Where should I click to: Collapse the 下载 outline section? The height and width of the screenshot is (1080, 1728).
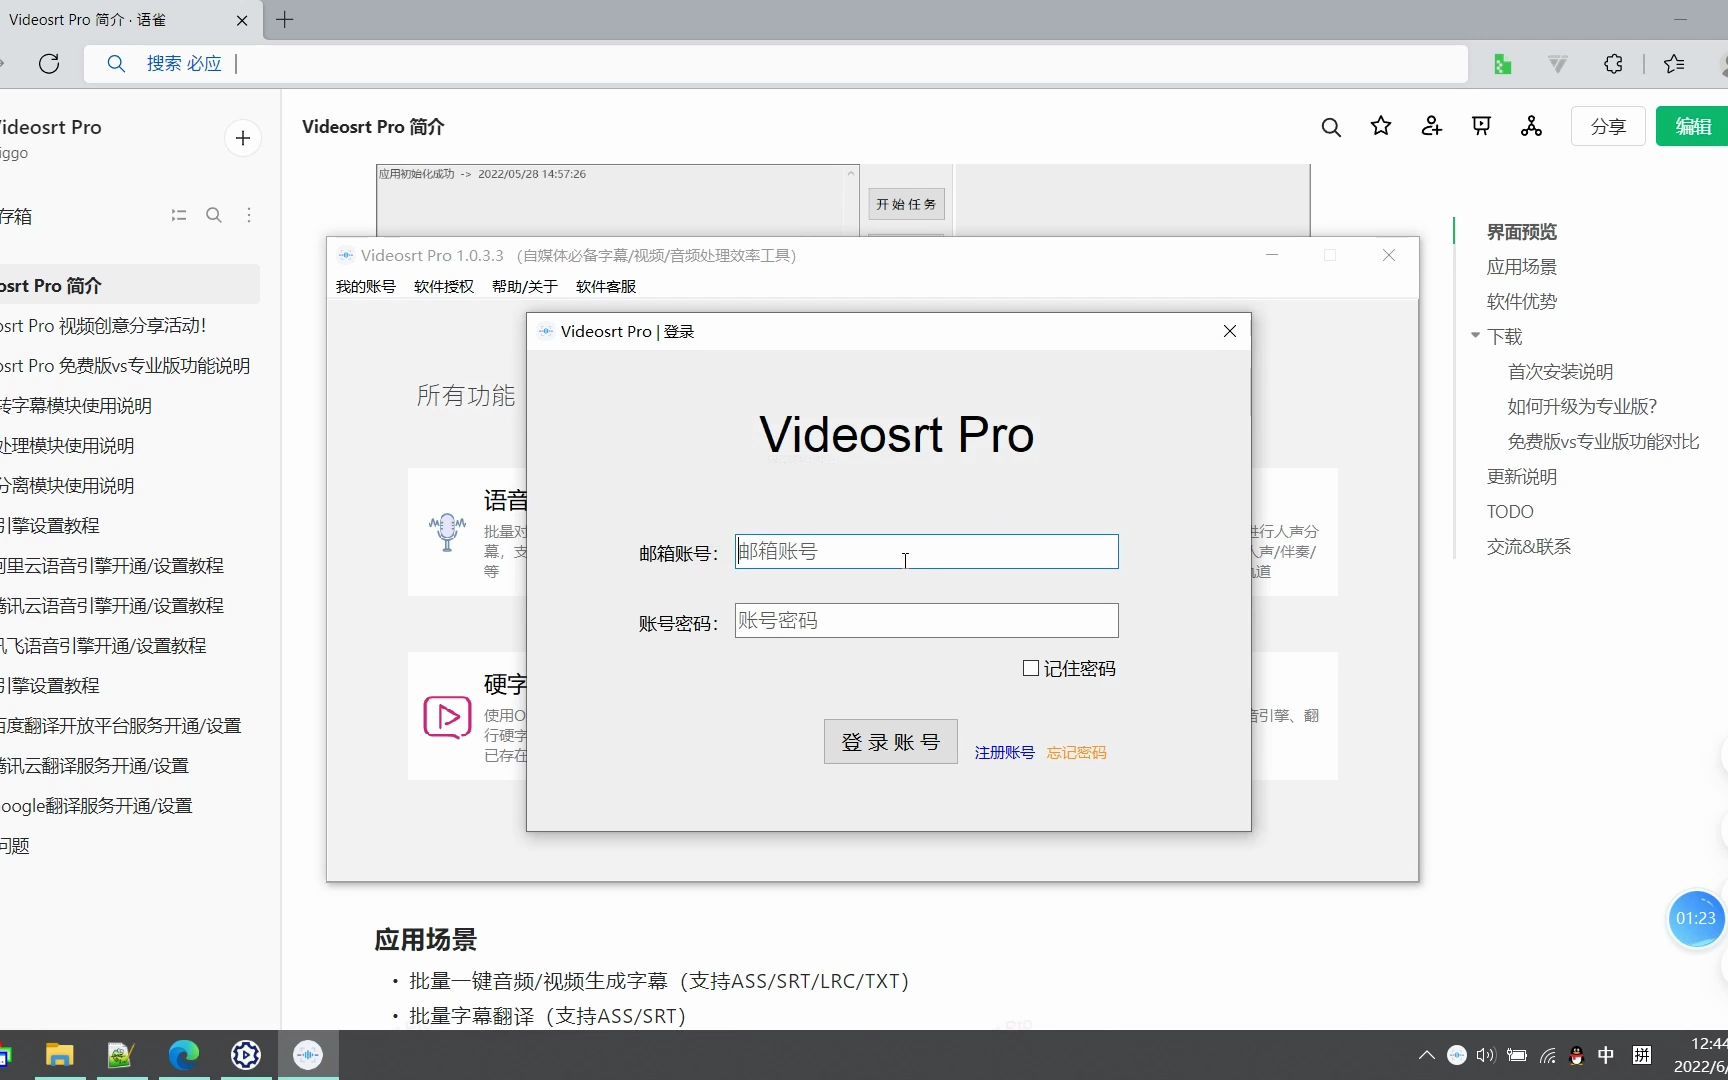1475,336
